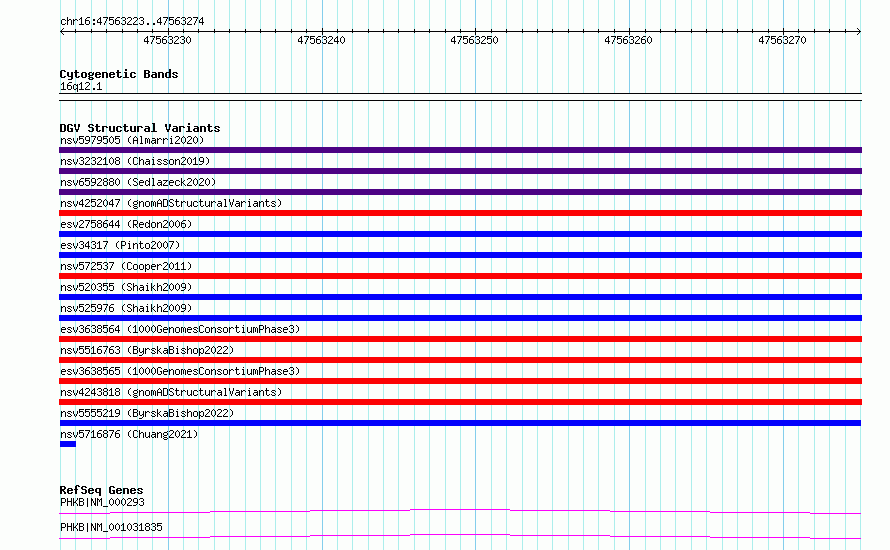Image resolution: width=890 pixels, height=550 pixels.
Task: Click the short blue bar under nsv5716876
Action: 68,444
